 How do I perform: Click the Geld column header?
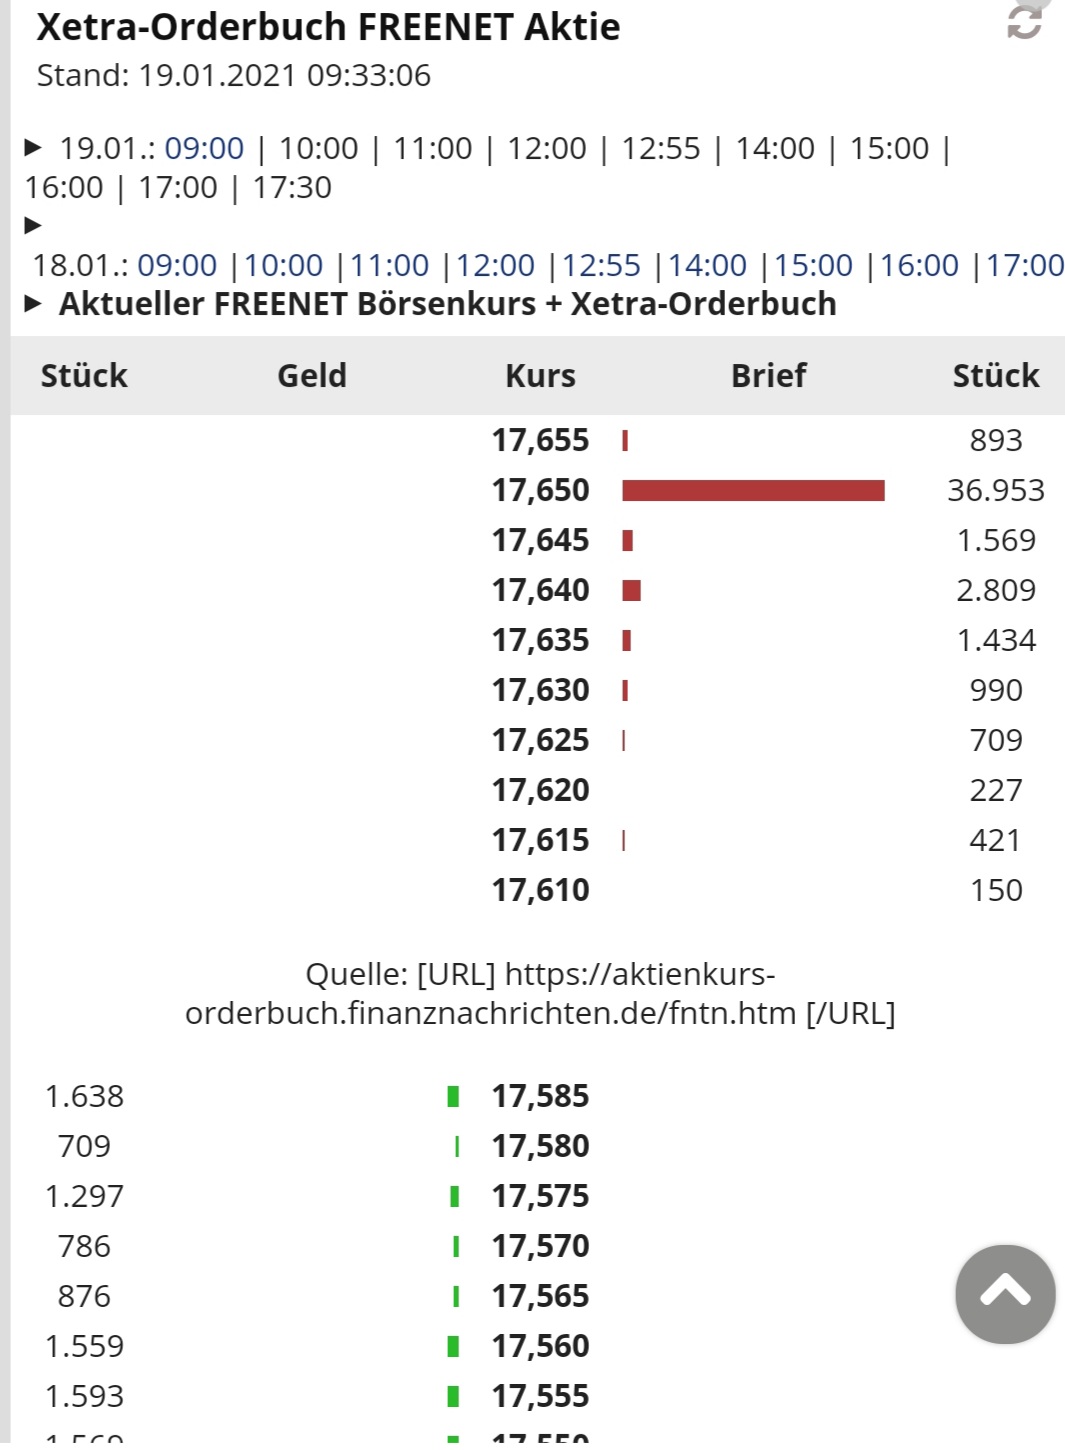coord(312,376)
